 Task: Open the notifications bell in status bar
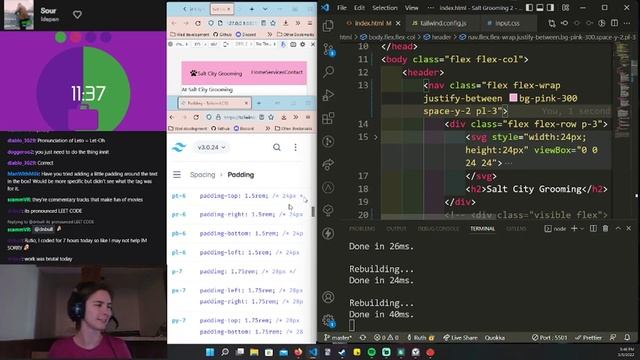pos(627,338)
